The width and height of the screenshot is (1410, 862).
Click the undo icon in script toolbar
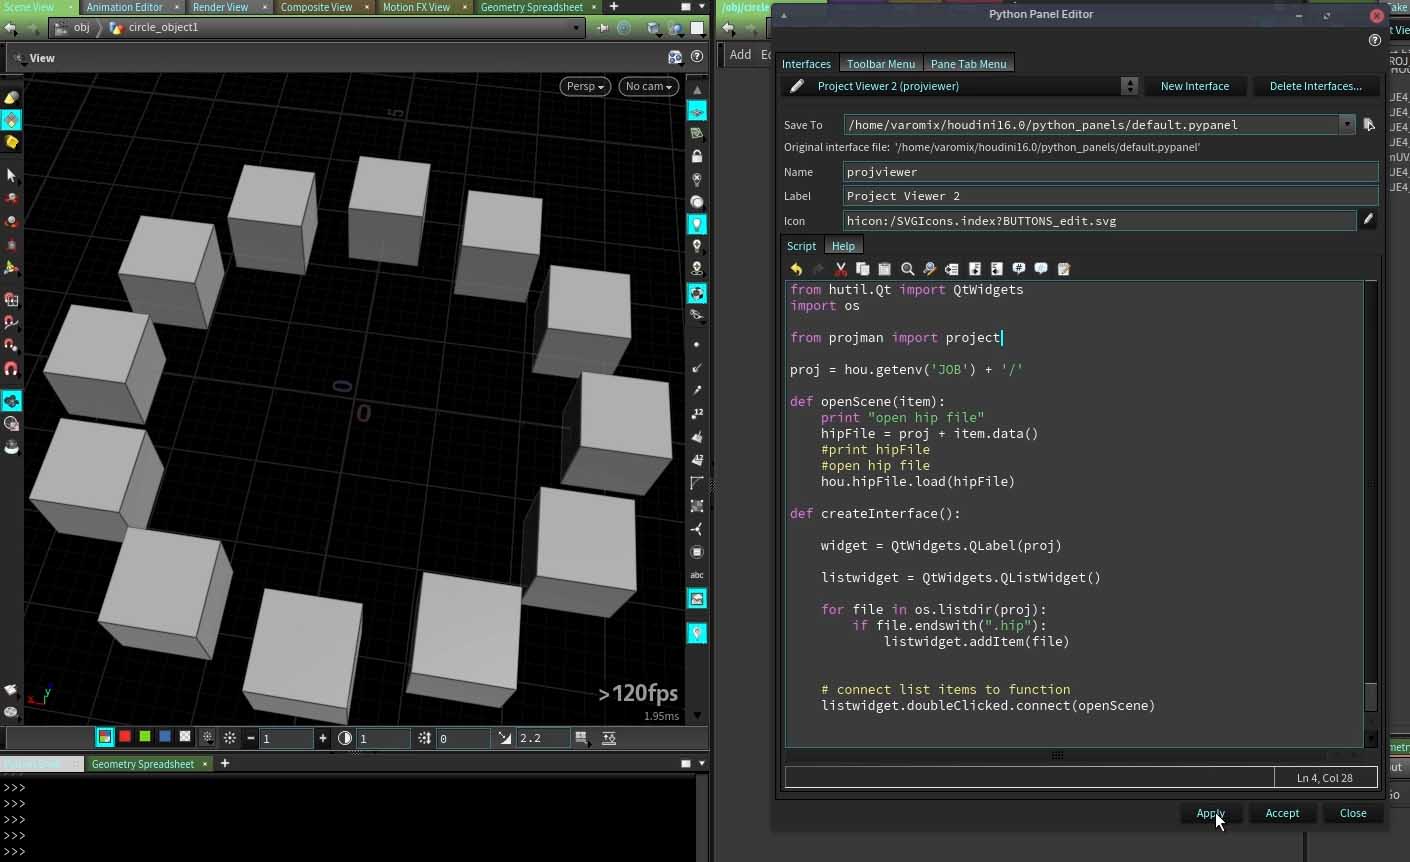pyautogui.click(x=796, y=269)
